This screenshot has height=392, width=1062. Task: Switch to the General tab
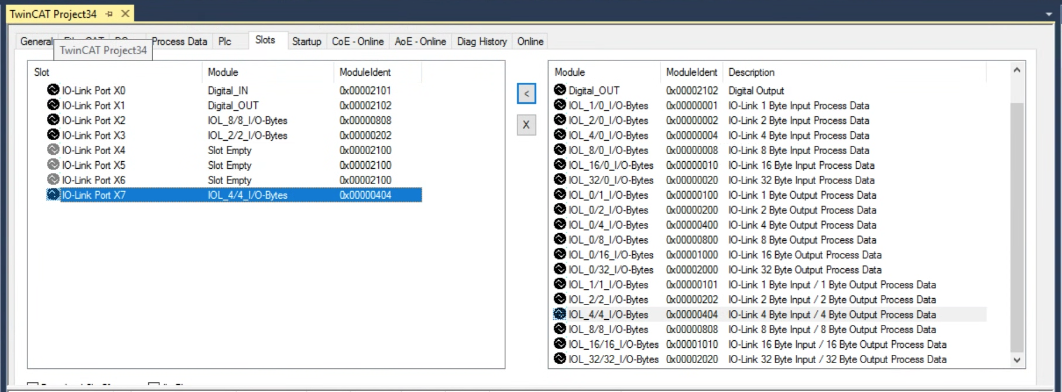coord(36,41)
